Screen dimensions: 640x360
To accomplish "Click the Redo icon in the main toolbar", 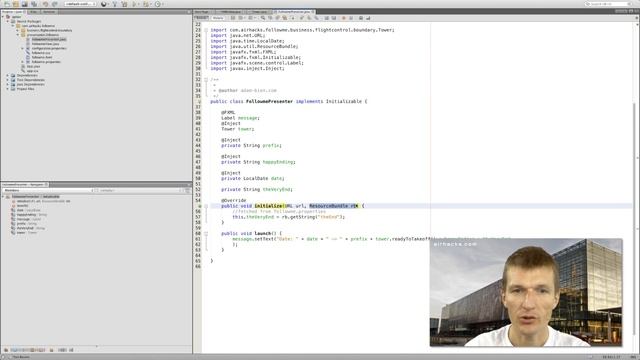I will coord(54,4).
